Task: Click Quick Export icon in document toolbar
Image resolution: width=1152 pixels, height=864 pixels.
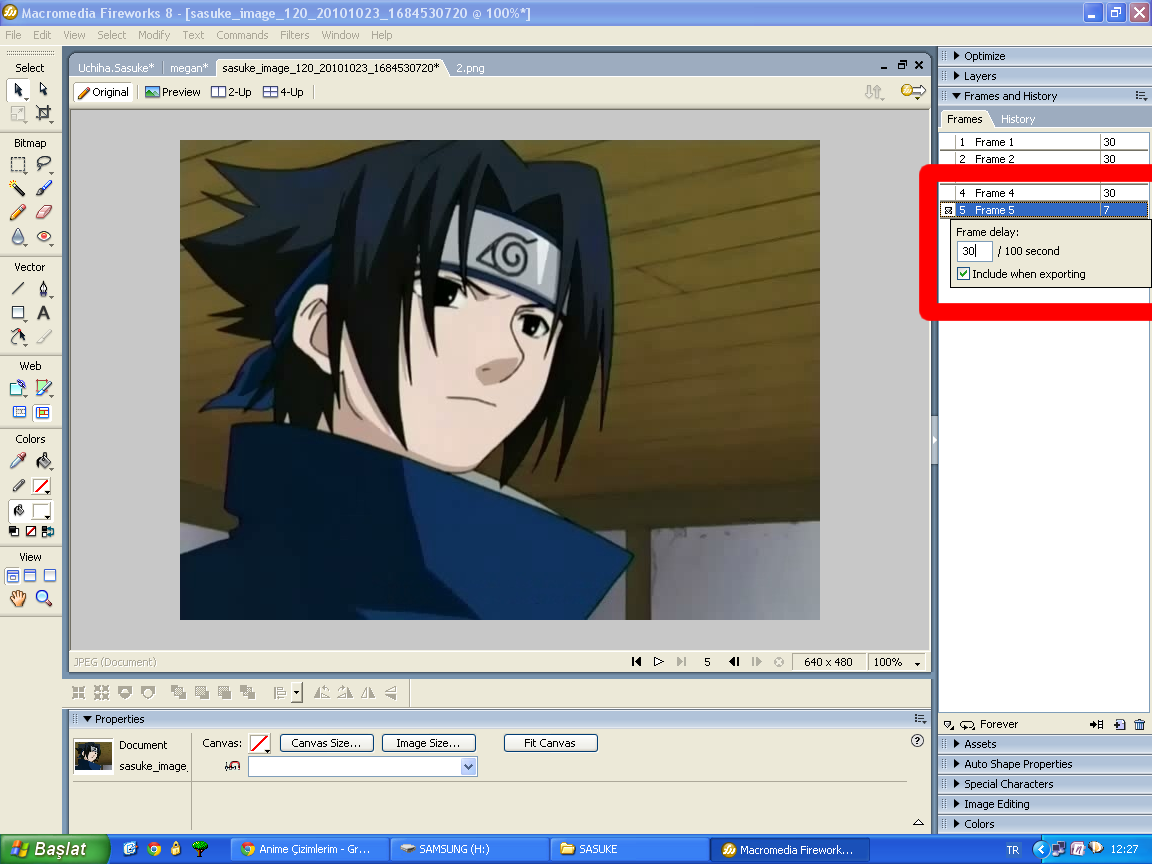Action: 912,91
